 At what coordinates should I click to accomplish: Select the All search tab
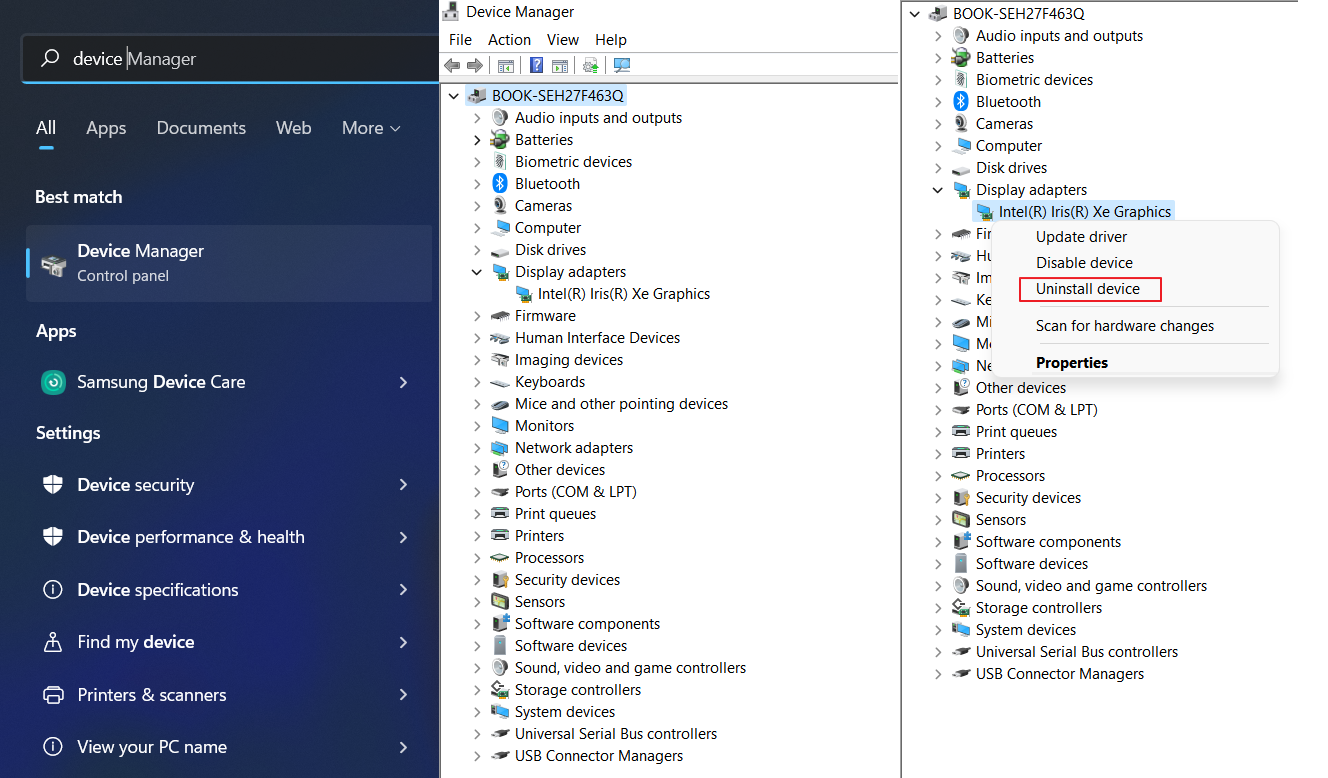pos(46,128)
